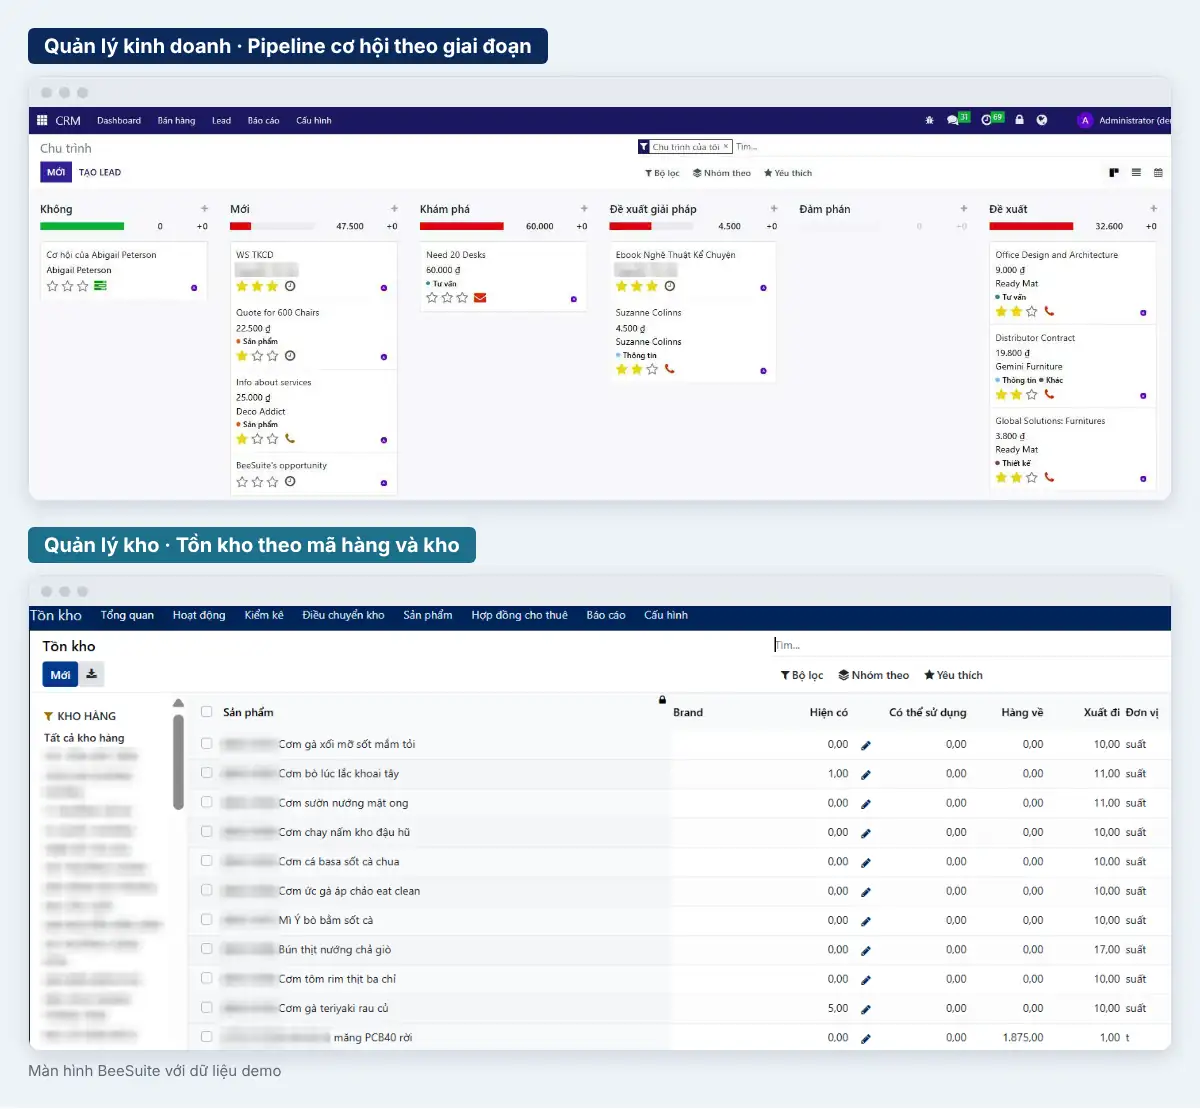Click the MỚI button in CRM pipeline

(56, 172)
